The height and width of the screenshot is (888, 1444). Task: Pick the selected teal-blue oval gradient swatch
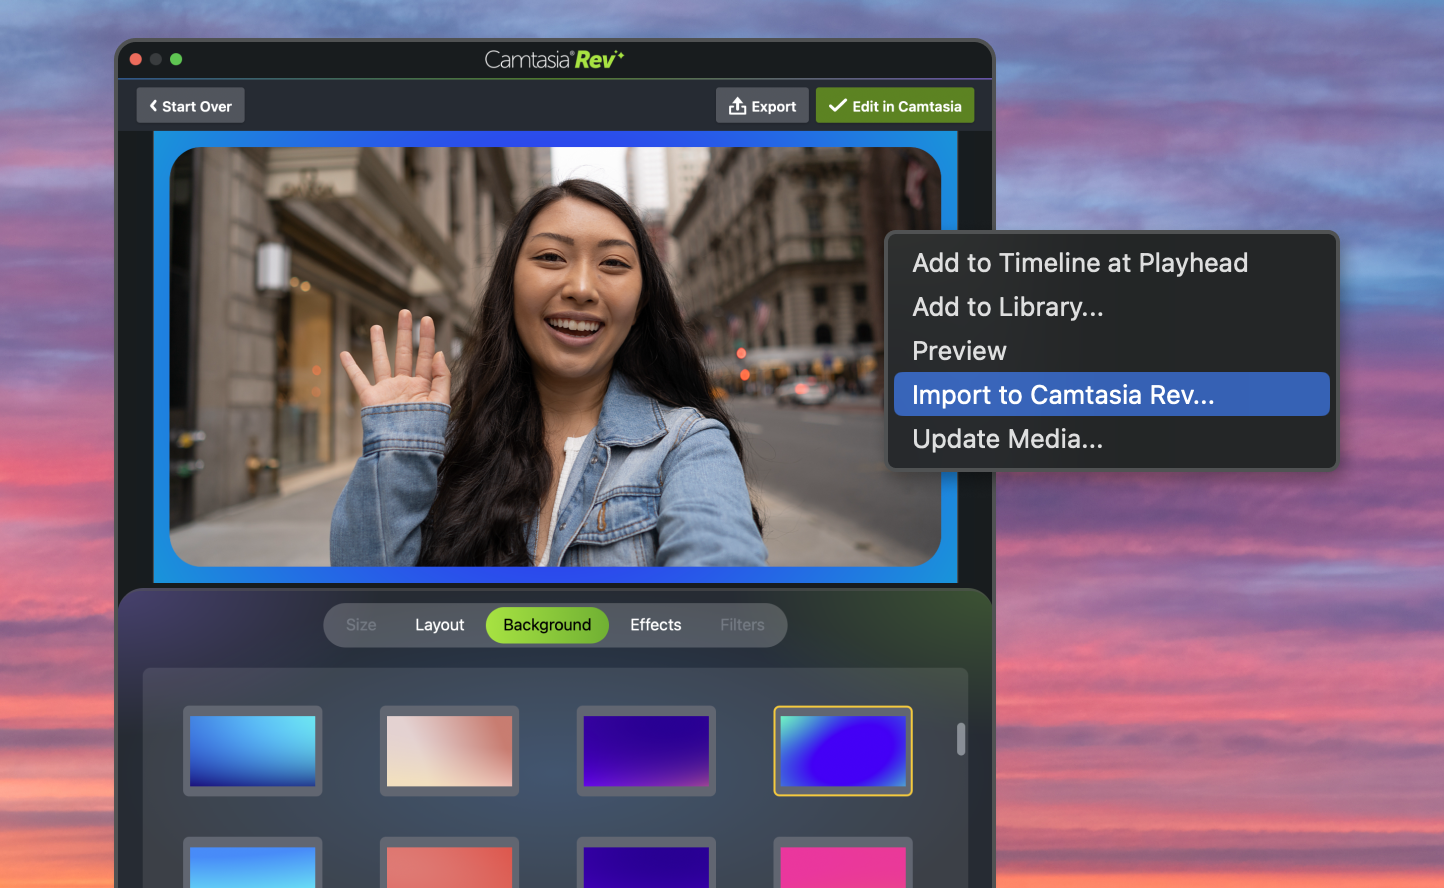tap(843, 751)
